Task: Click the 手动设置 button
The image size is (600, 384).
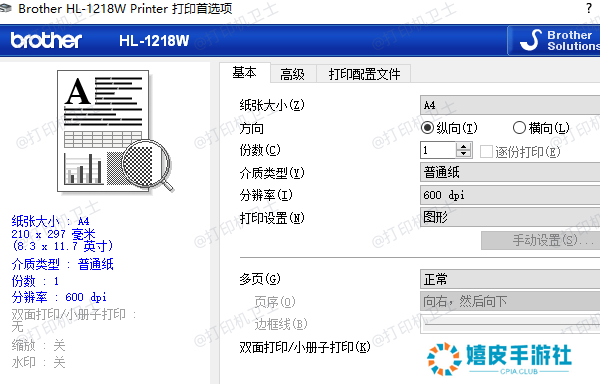Action: (x=541, y=240)
